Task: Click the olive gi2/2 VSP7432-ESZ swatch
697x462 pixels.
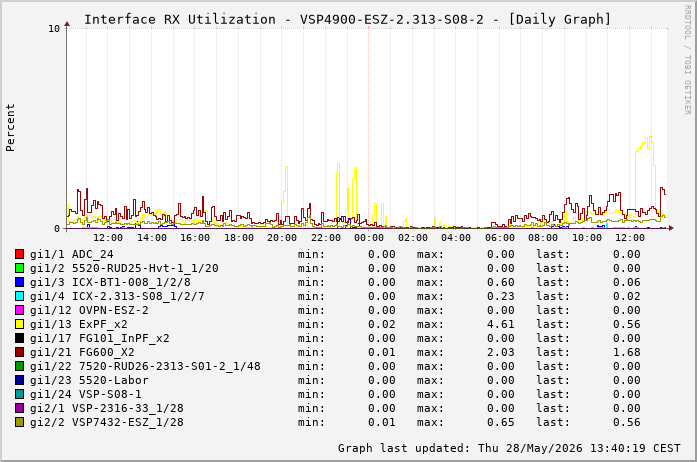Action: (x=19, y=422)
